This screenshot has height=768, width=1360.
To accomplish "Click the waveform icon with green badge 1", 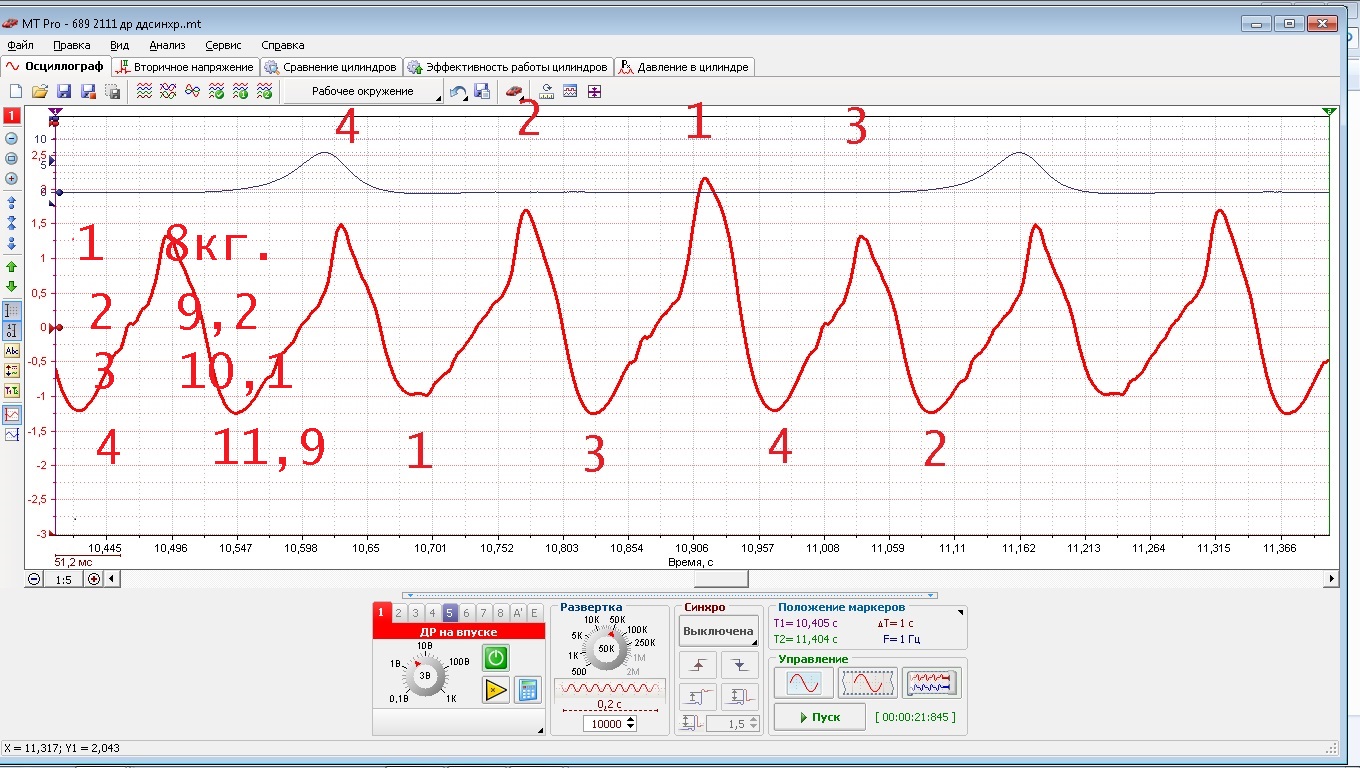I will (240, 92).
